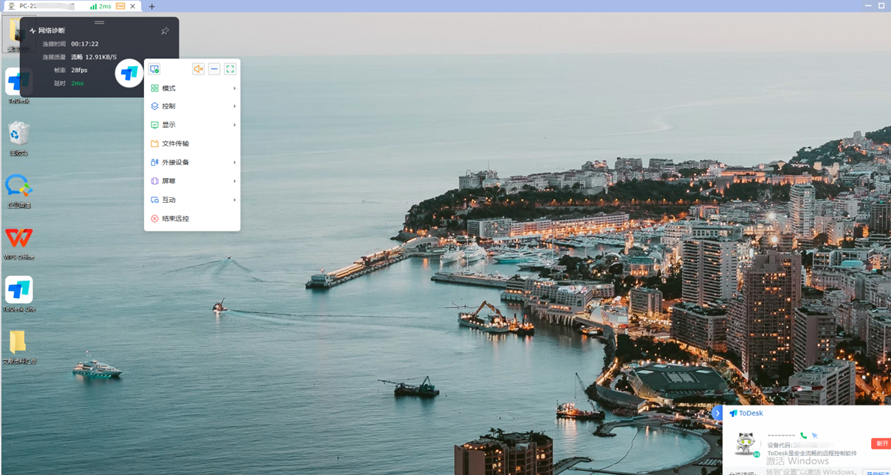
Task: Click the green 2ms latency in the diagnosis panel
Action: [77, 83]
